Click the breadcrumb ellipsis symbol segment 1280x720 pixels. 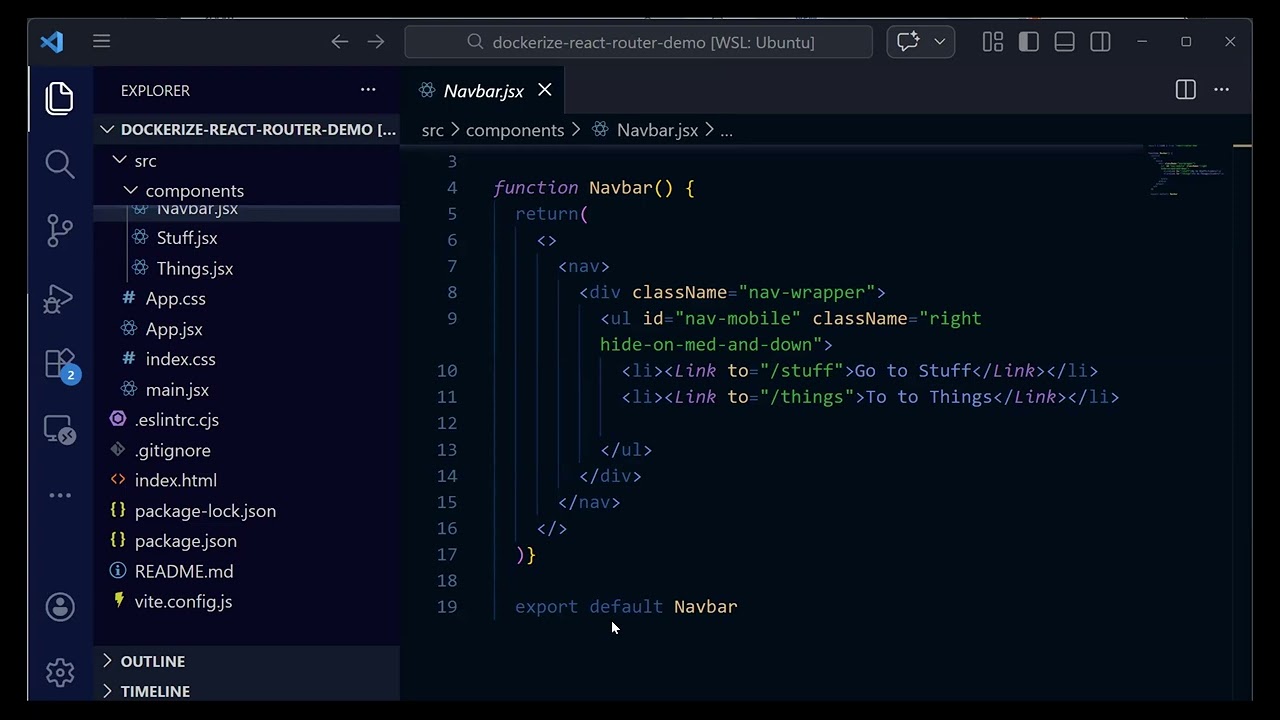tap(727, 130)
